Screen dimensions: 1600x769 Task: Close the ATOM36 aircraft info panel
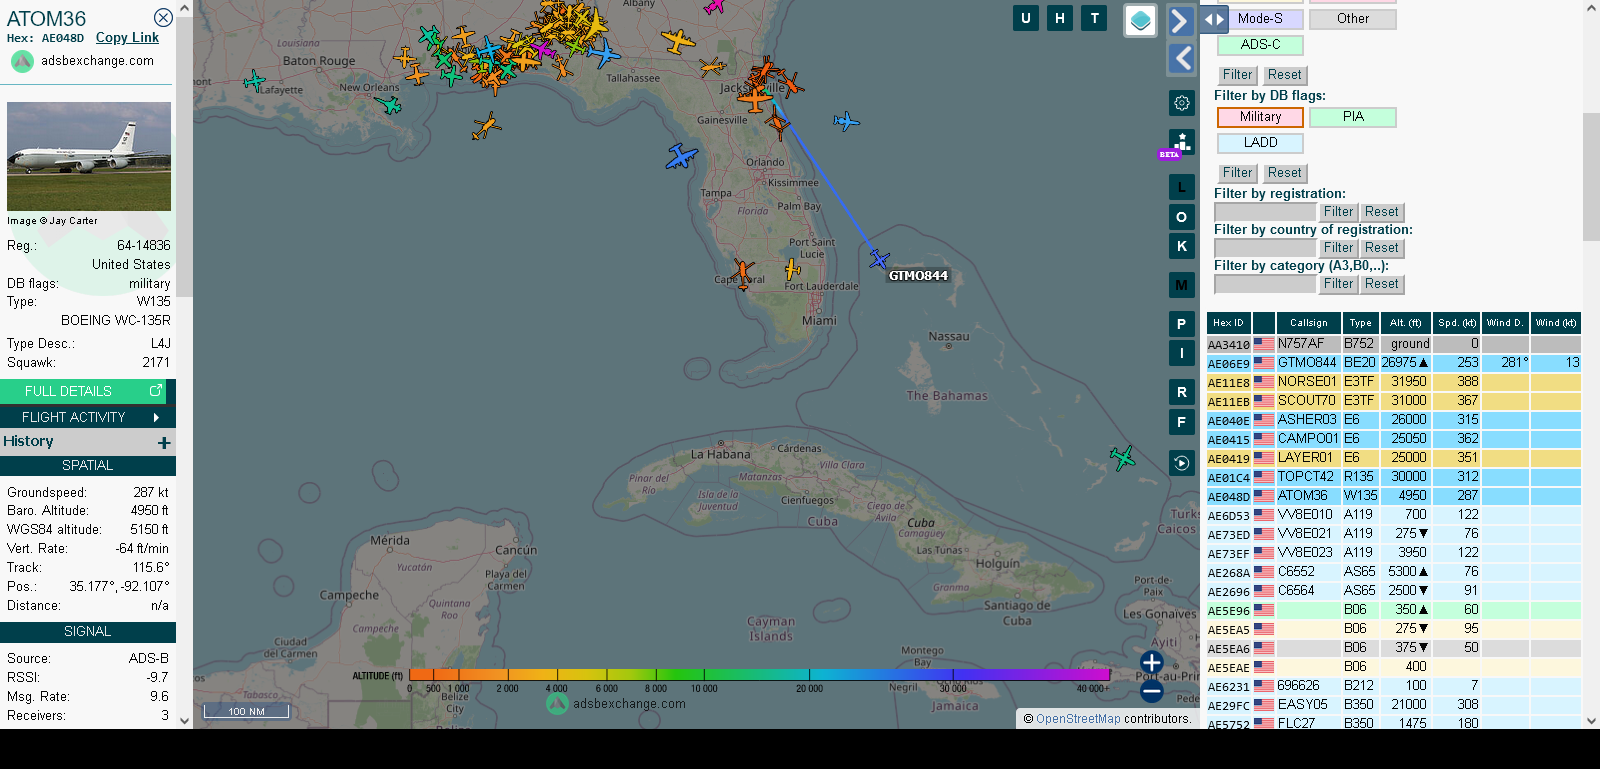(x=163, y=18)
